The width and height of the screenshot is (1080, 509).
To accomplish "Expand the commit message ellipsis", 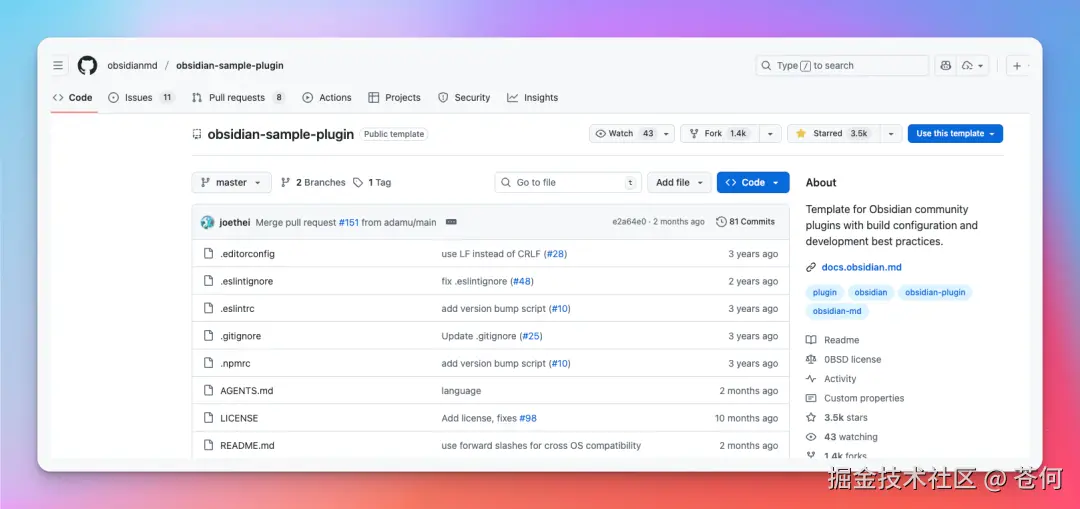I will pos(451,222).
